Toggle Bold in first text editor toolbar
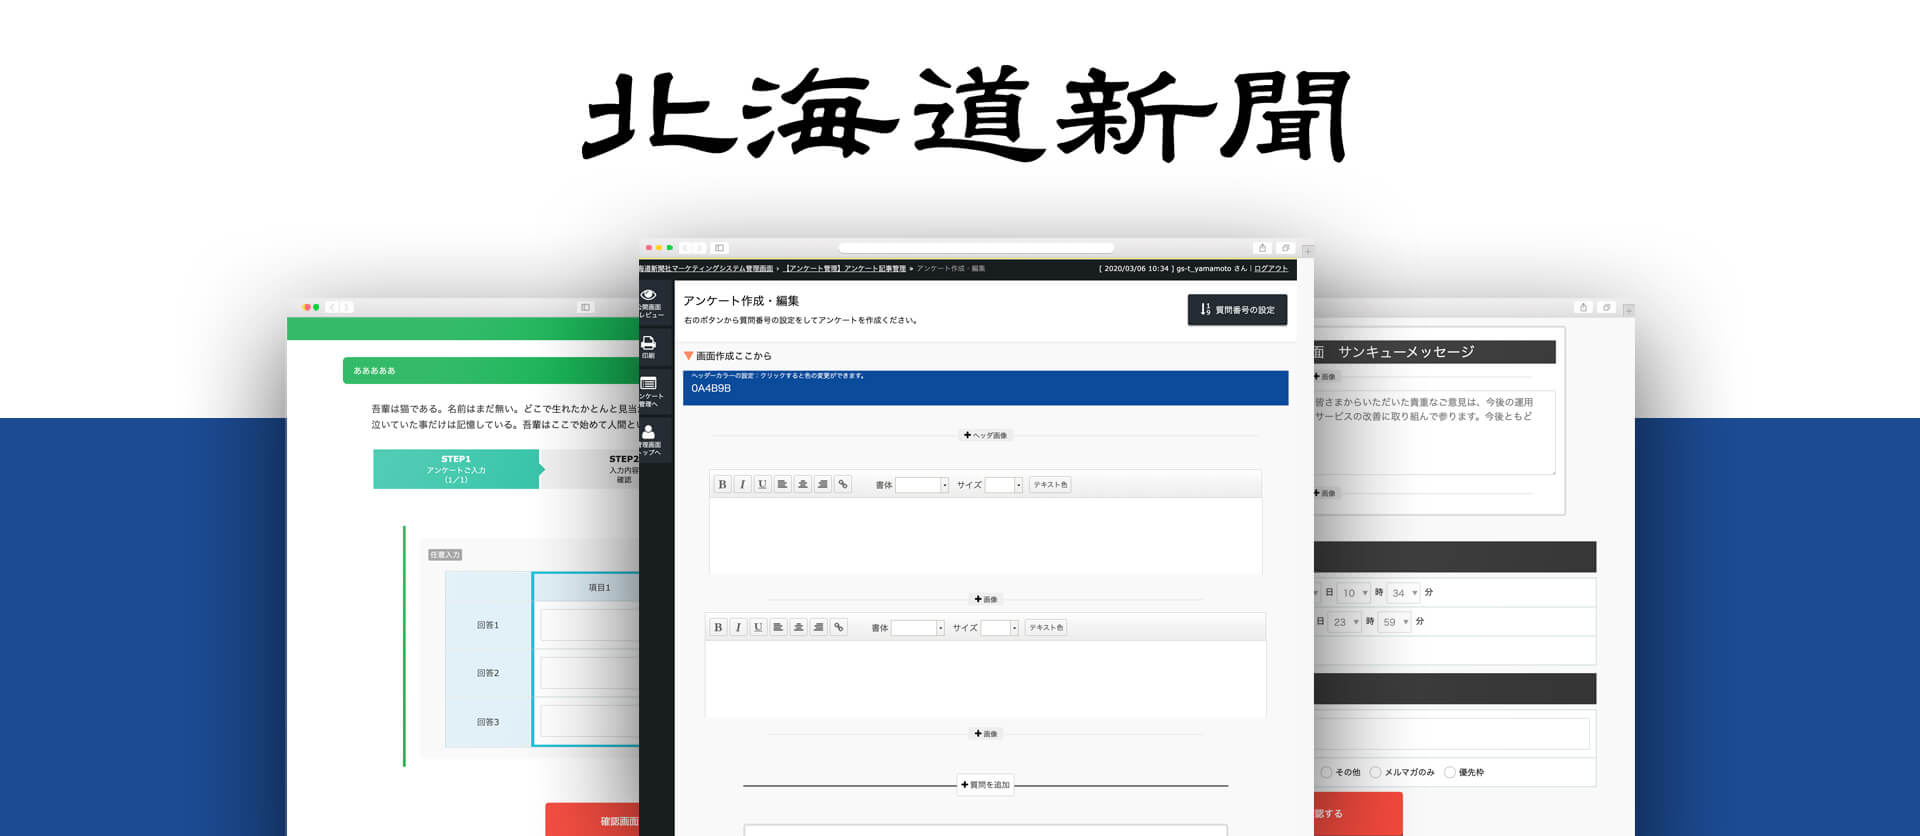1920x836 pixels. [x=722, y=484]
